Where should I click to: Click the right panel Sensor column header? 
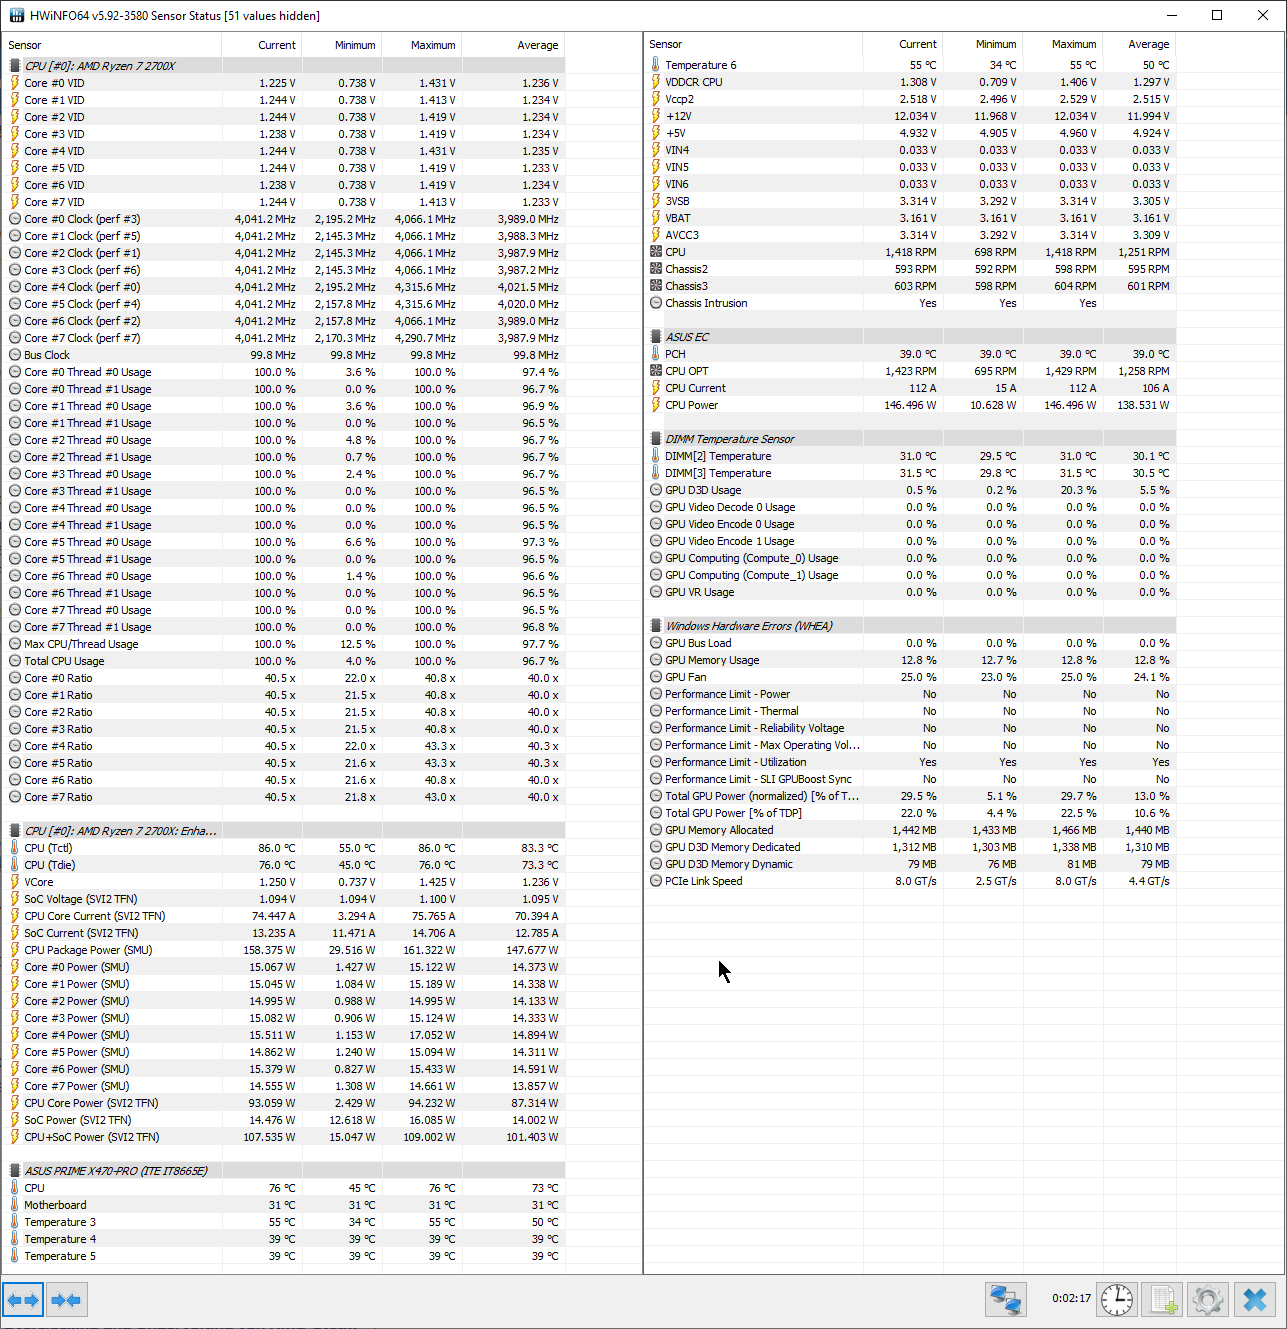tap(753, 44)
